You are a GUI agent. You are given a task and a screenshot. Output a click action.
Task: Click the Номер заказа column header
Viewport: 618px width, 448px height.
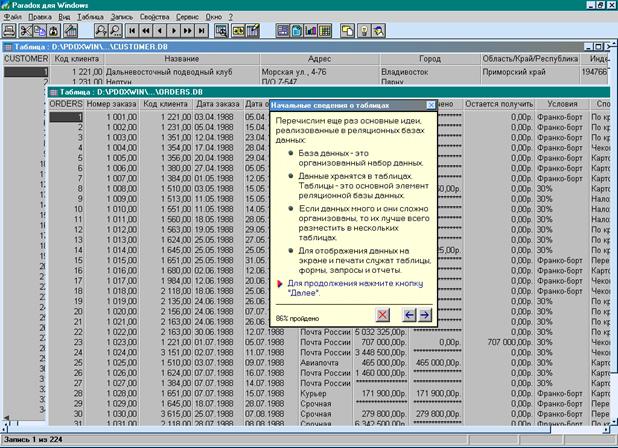[112, 104]
